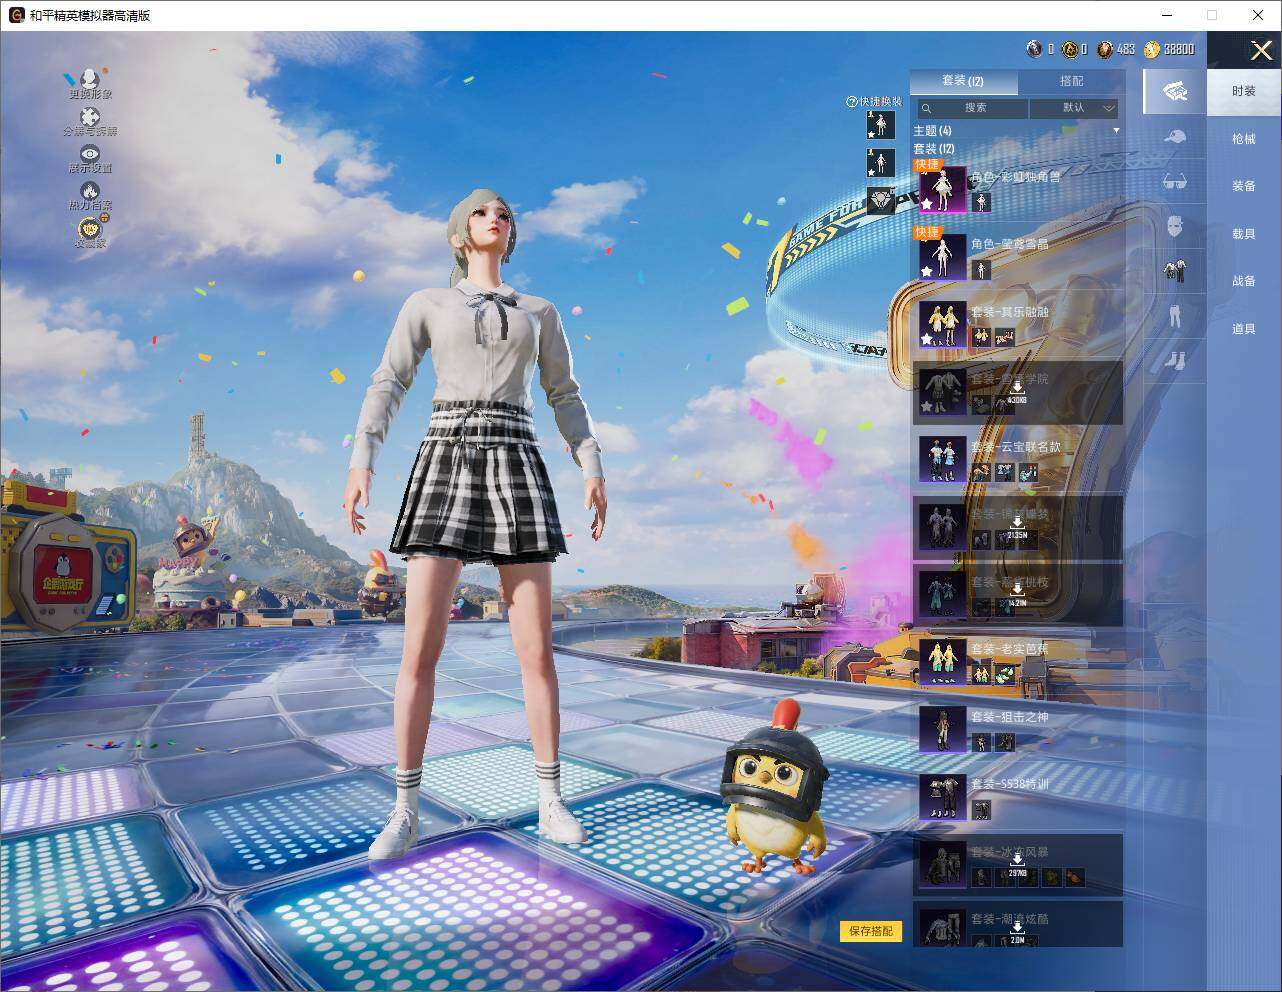Image resolution: width=1282 pixels, height=992 pixels.
Task: Open the 载具 vehicles menu
Action: click(x=1244, y=234)
